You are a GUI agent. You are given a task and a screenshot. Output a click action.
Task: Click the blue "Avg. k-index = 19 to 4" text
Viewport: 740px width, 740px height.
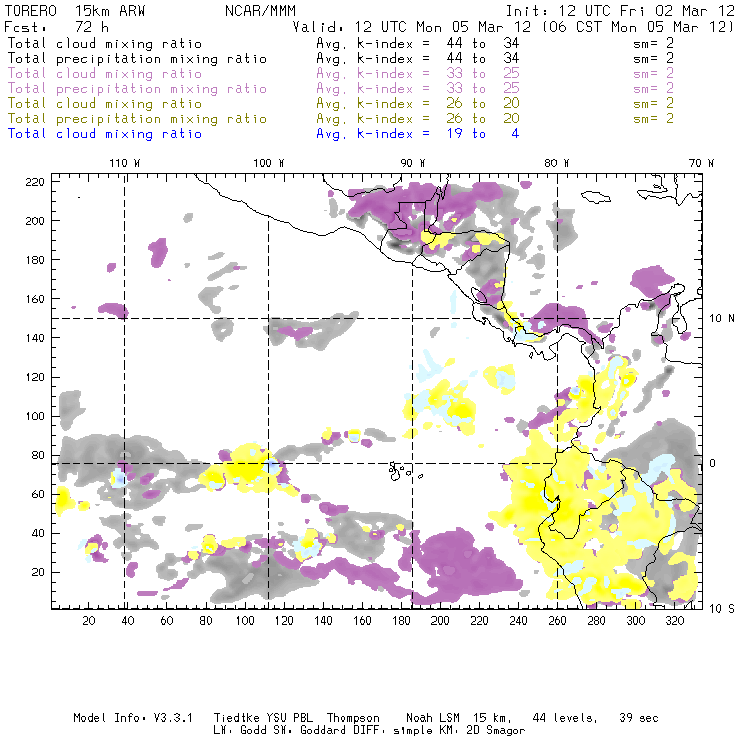[418, 134]
